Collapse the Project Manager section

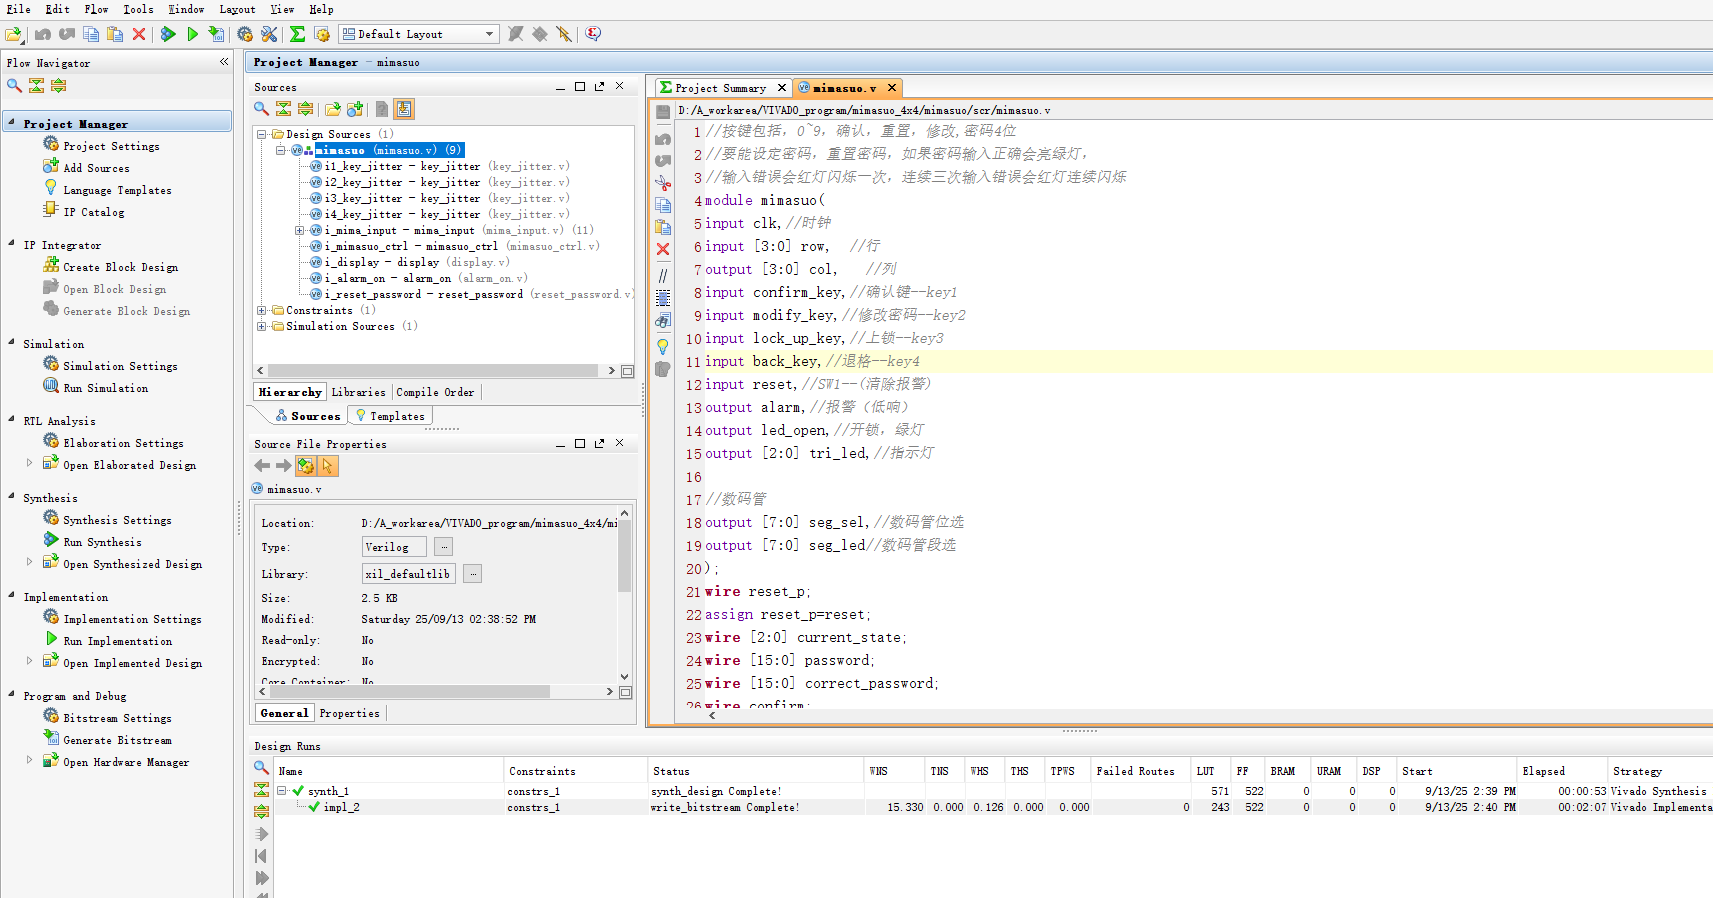coord(11,123)
